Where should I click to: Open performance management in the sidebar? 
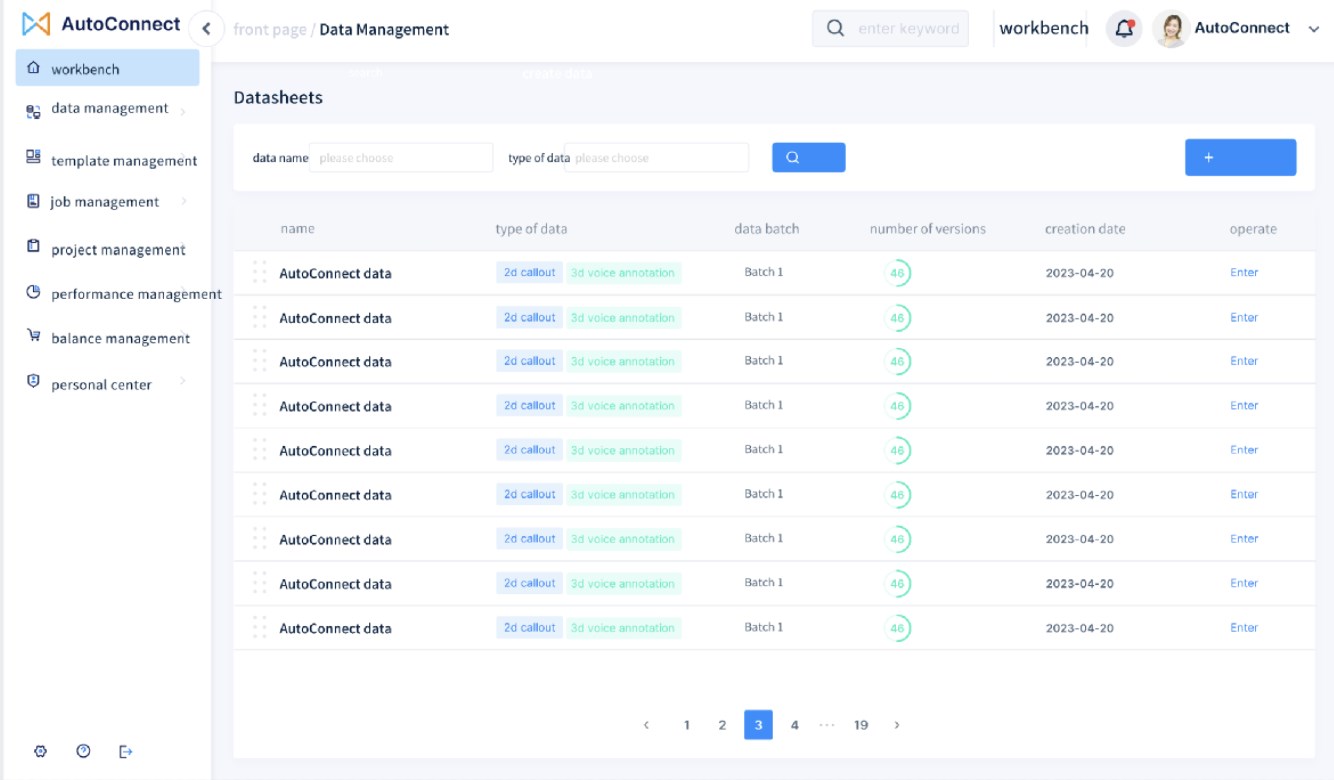pyautogui.click(x=136, y=294)
